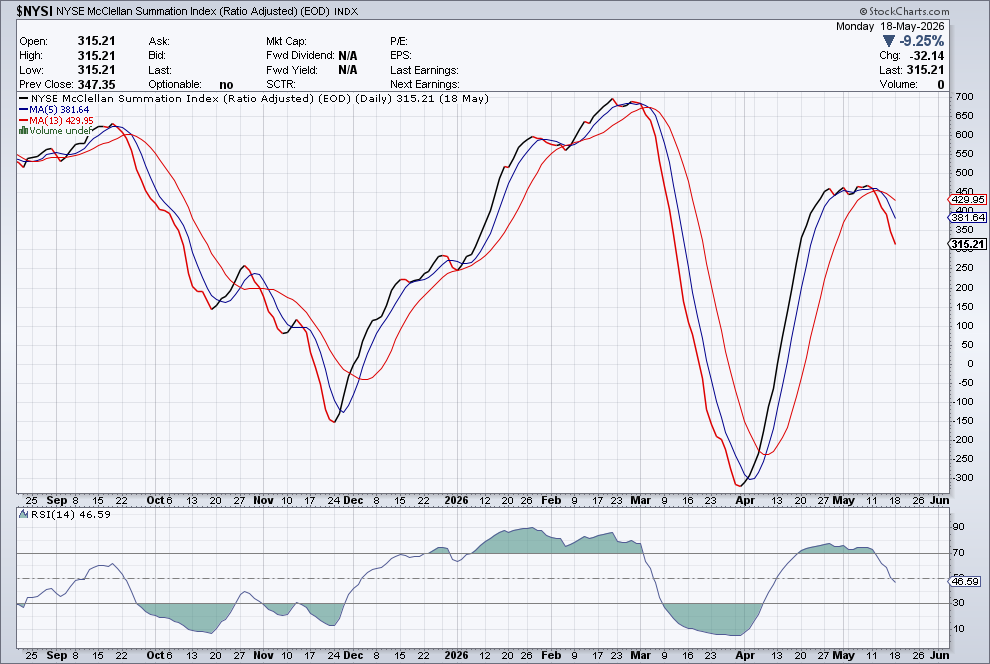Viewport: 990px width, 664px height.
Task: Click the High label in quote table
Action: [31, 56]
